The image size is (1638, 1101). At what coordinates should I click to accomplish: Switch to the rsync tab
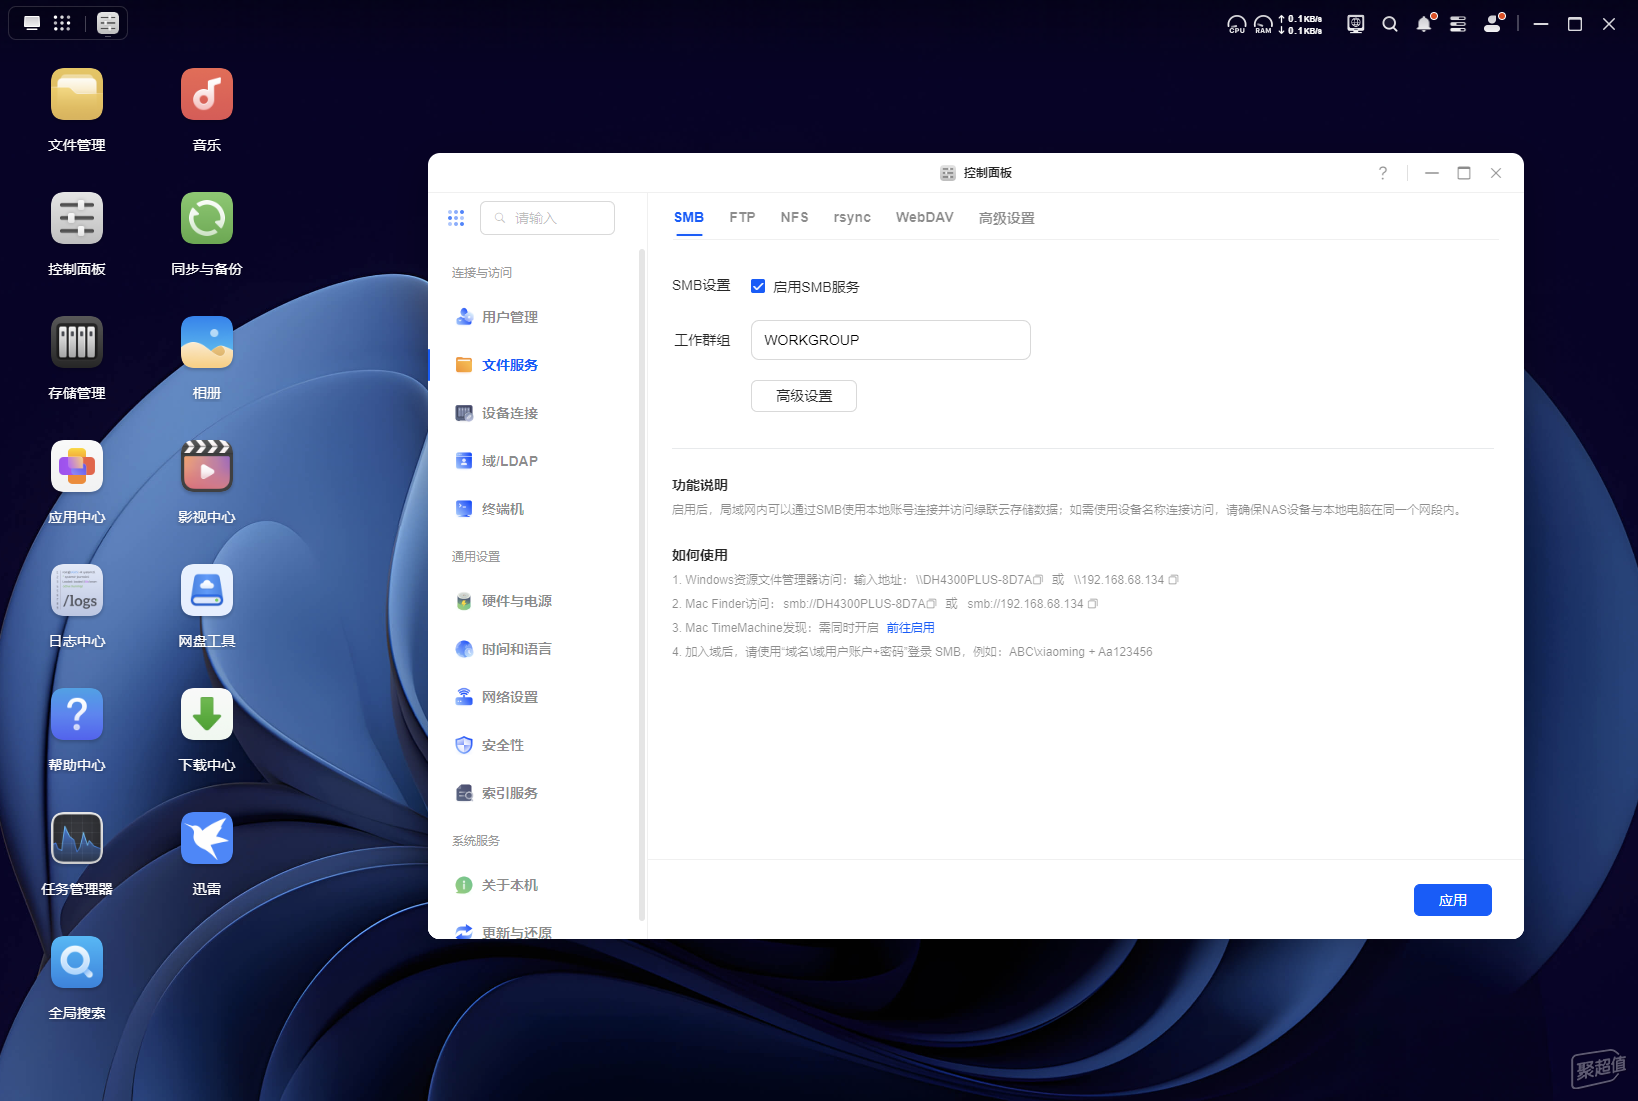tap(852, 217)
